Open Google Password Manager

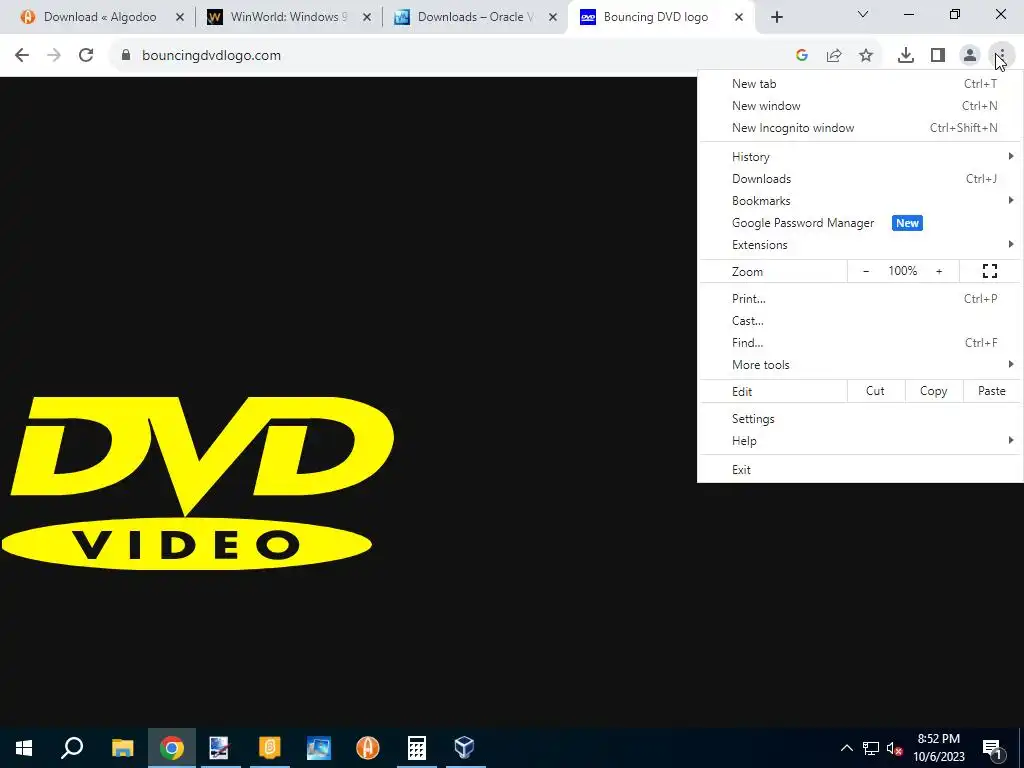pyautogui.click(x=860, y=223)
